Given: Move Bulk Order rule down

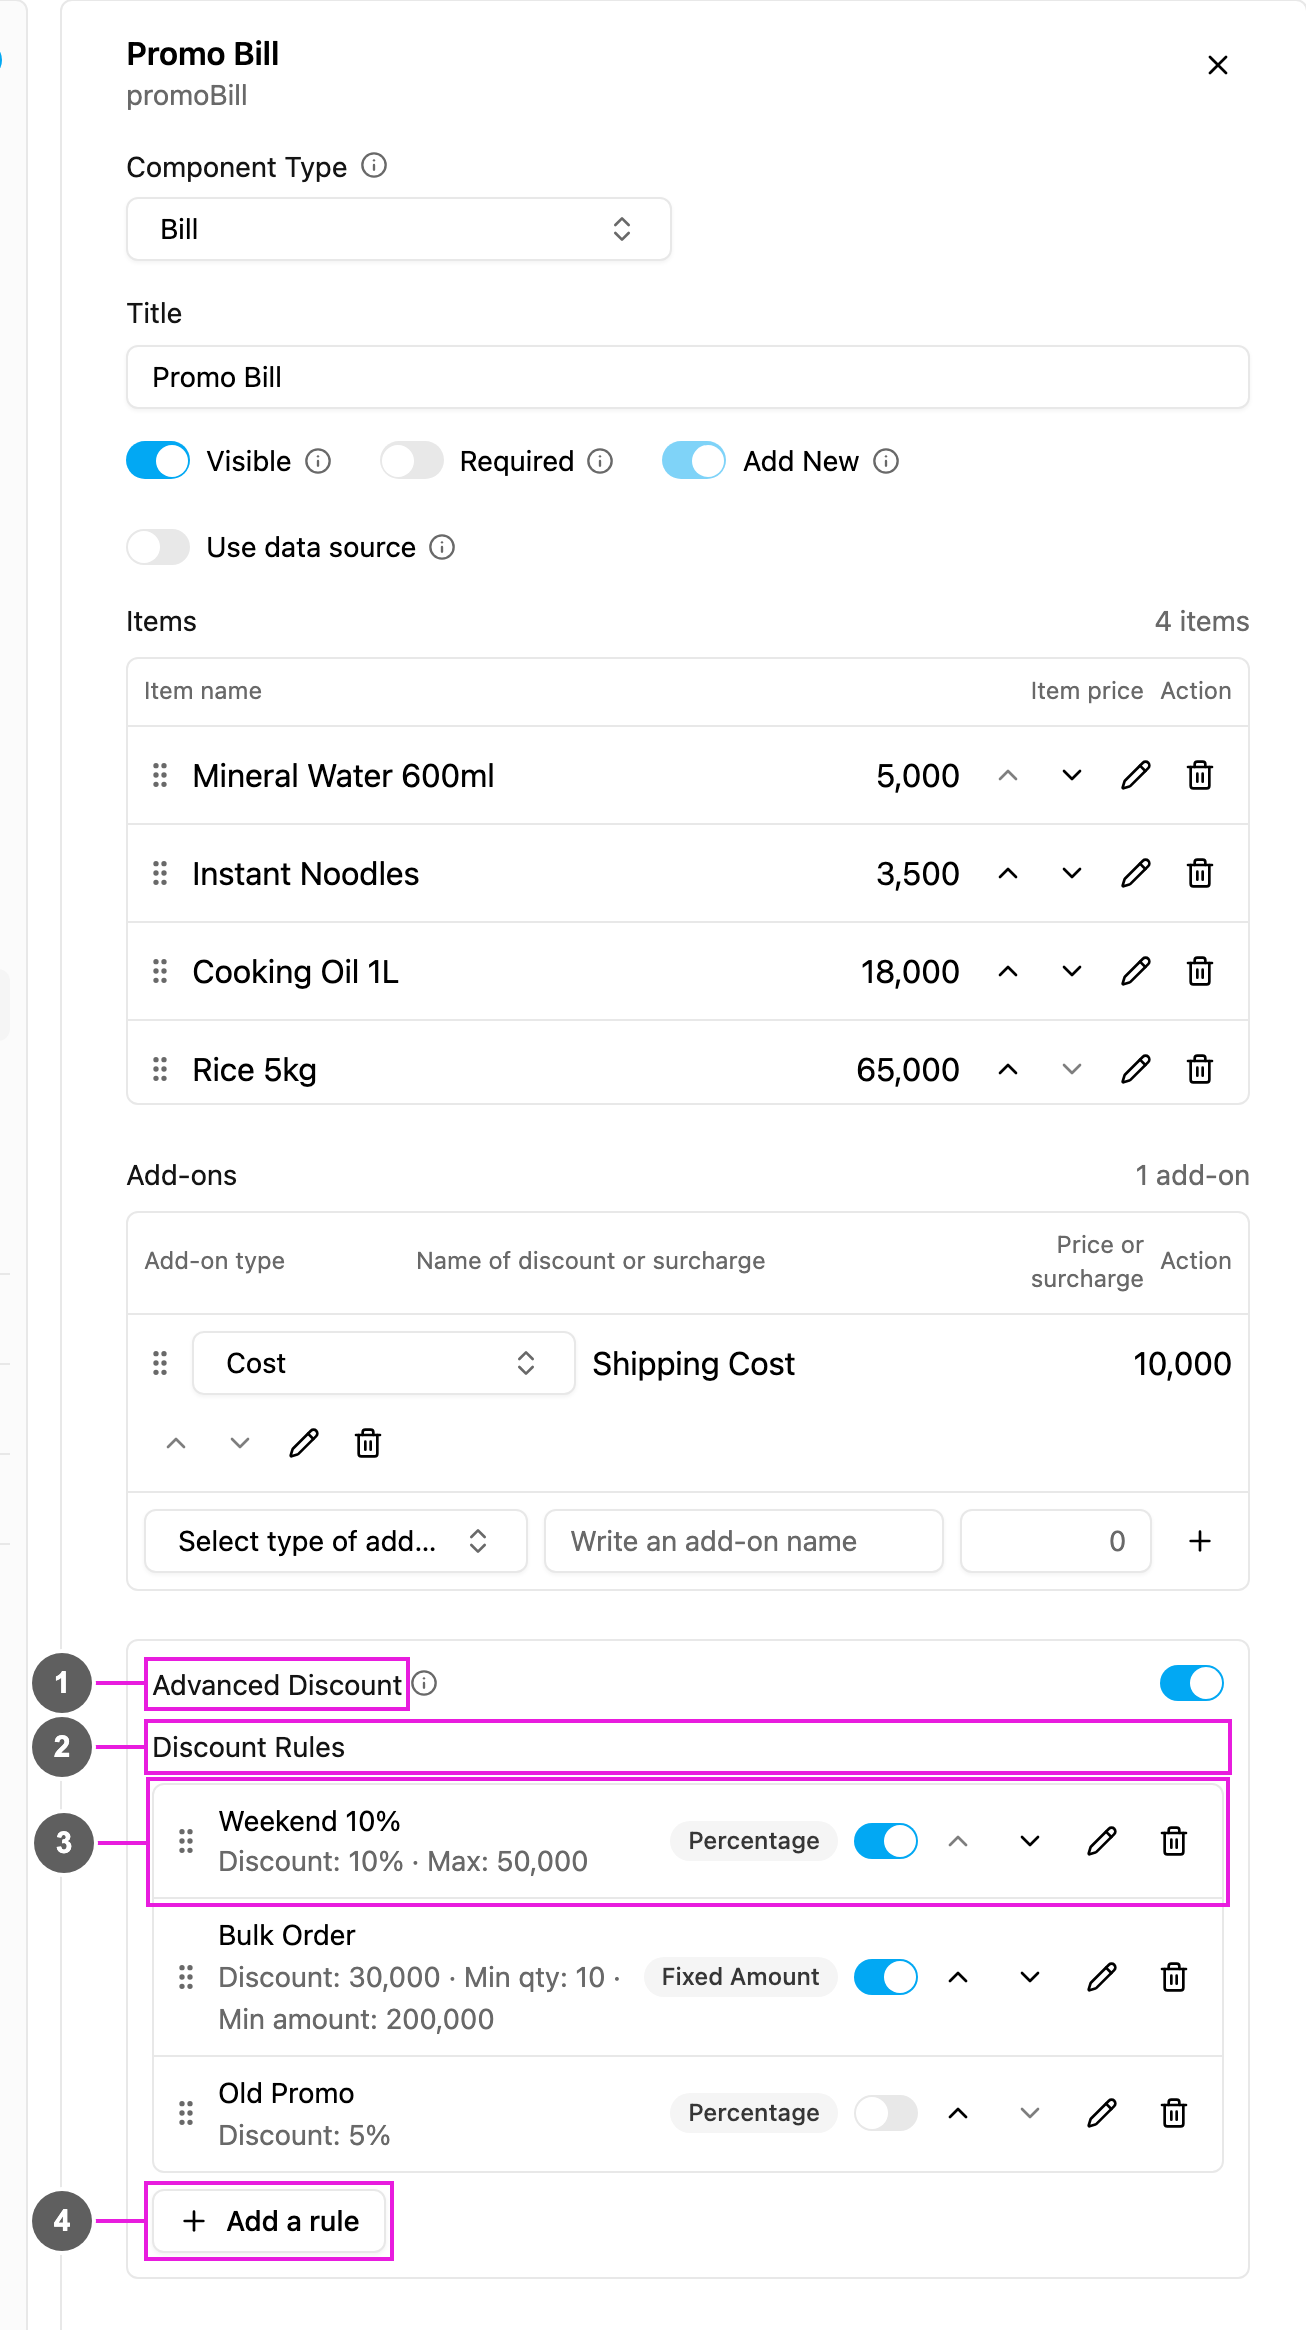Looking at the screenshot, I should tap(1030, 1977).
